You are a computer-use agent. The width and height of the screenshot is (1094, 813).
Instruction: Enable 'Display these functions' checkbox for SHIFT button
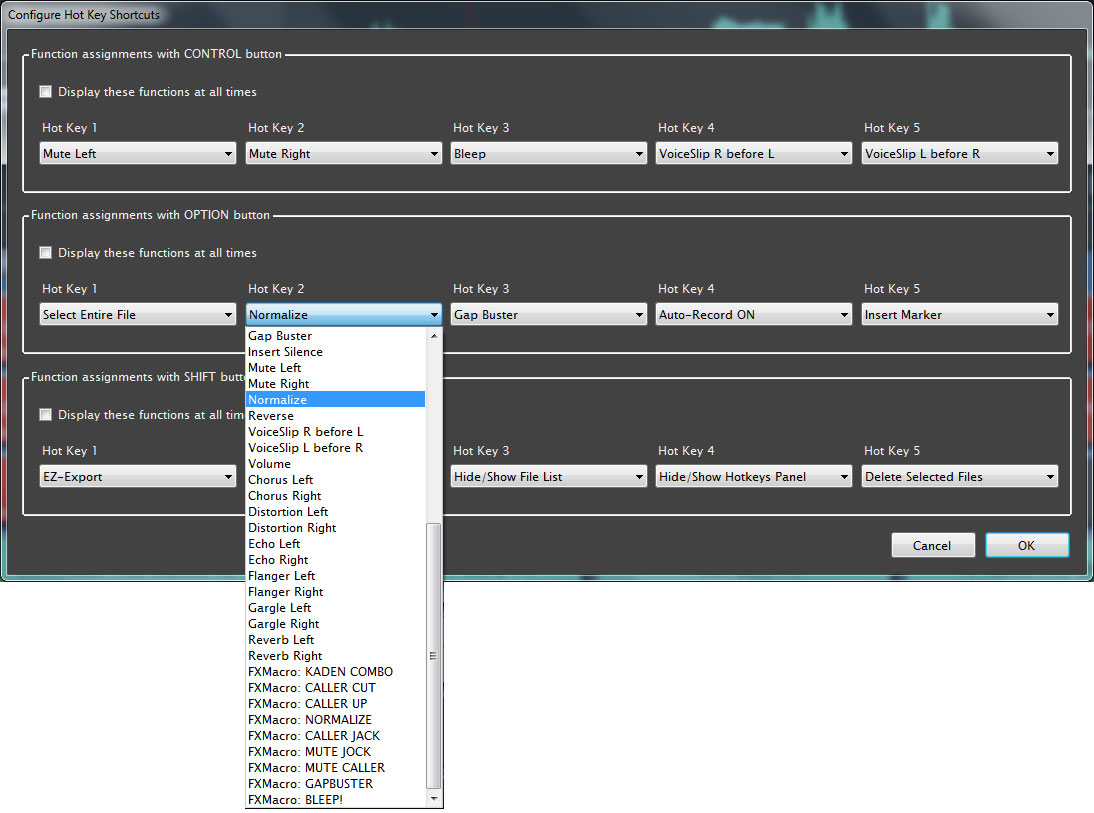(45, 415)
